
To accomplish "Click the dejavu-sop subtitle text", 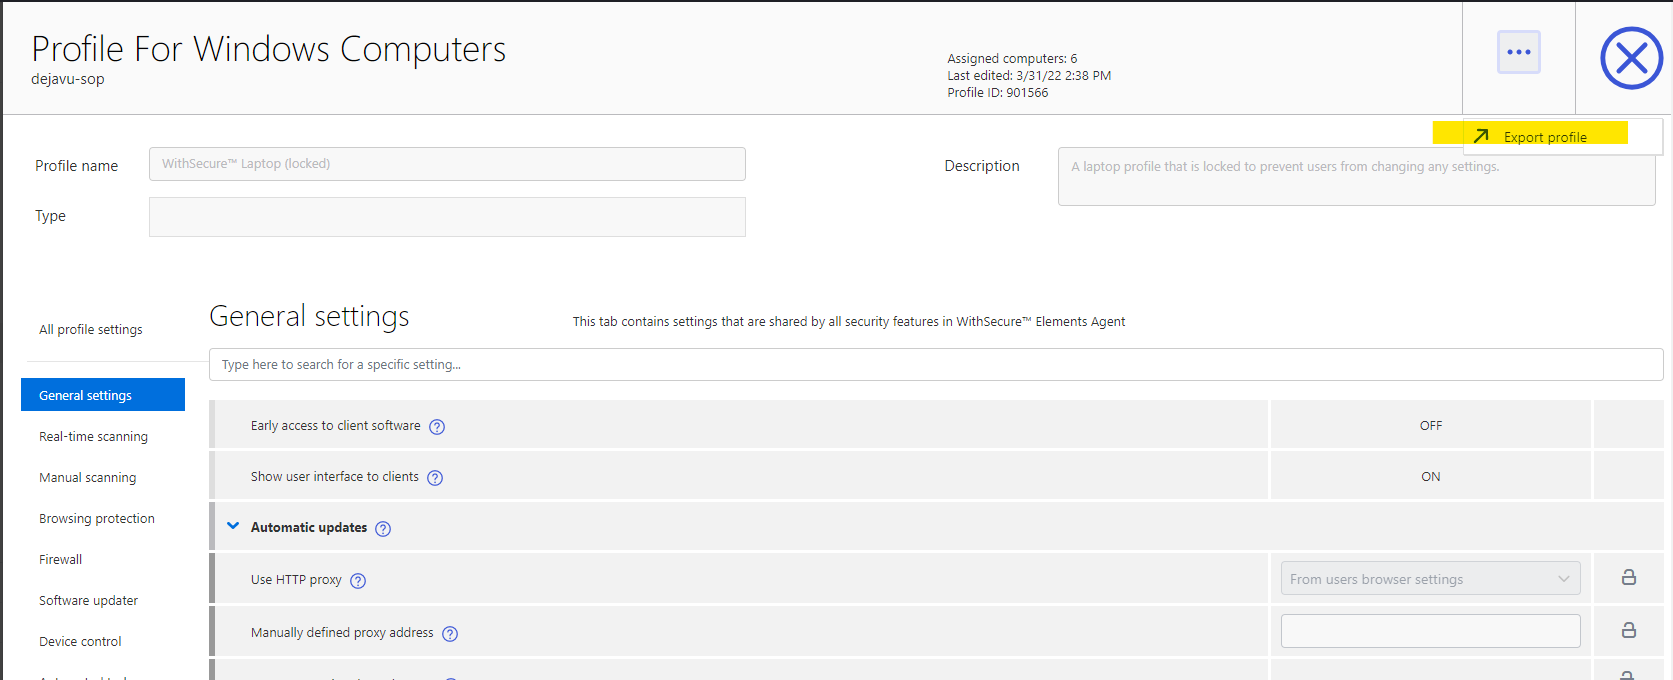I will (67, 79).
